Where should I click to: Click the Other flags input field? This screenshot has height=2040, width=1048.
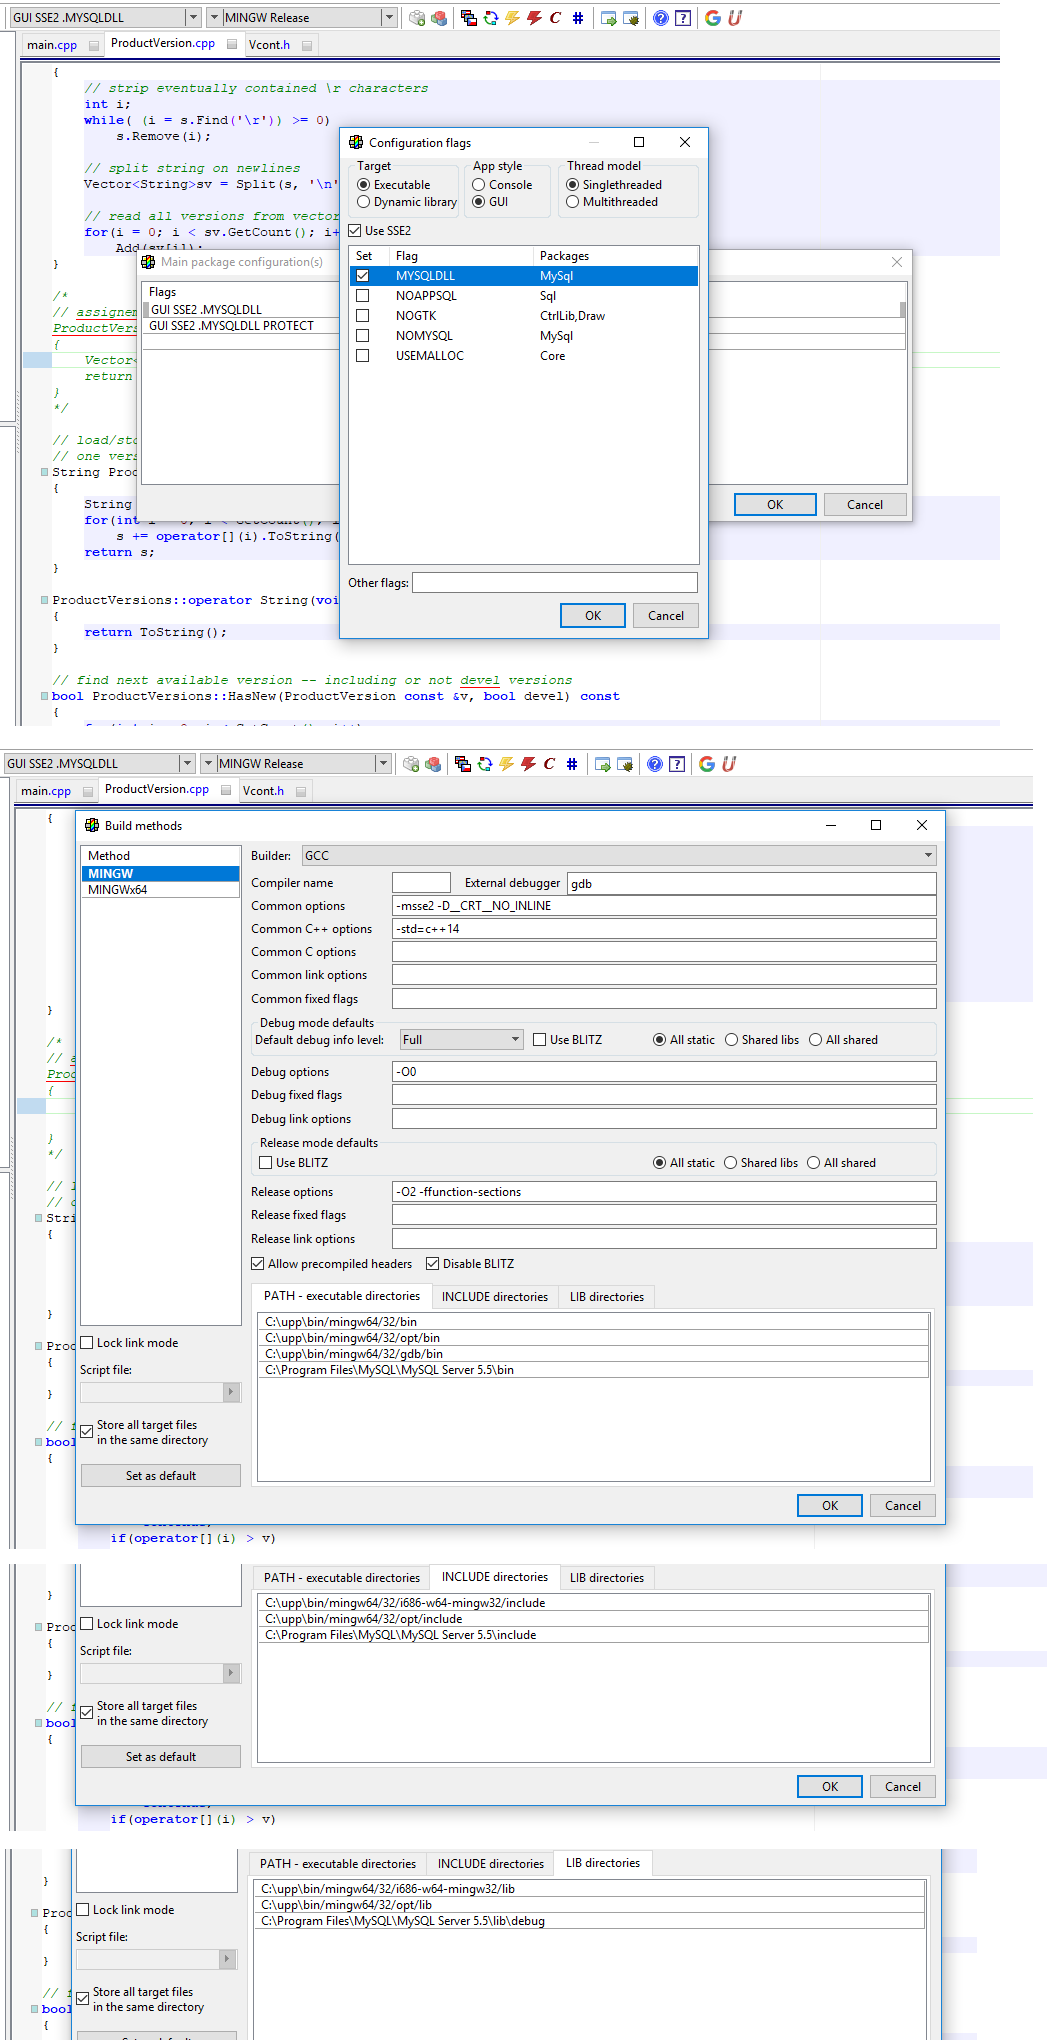(554, 583)
